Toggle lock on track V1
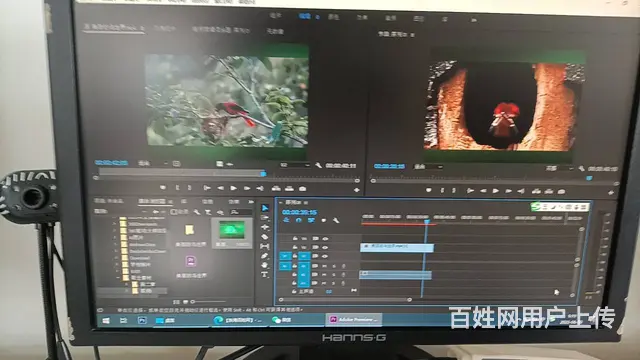 coord(294,256)
